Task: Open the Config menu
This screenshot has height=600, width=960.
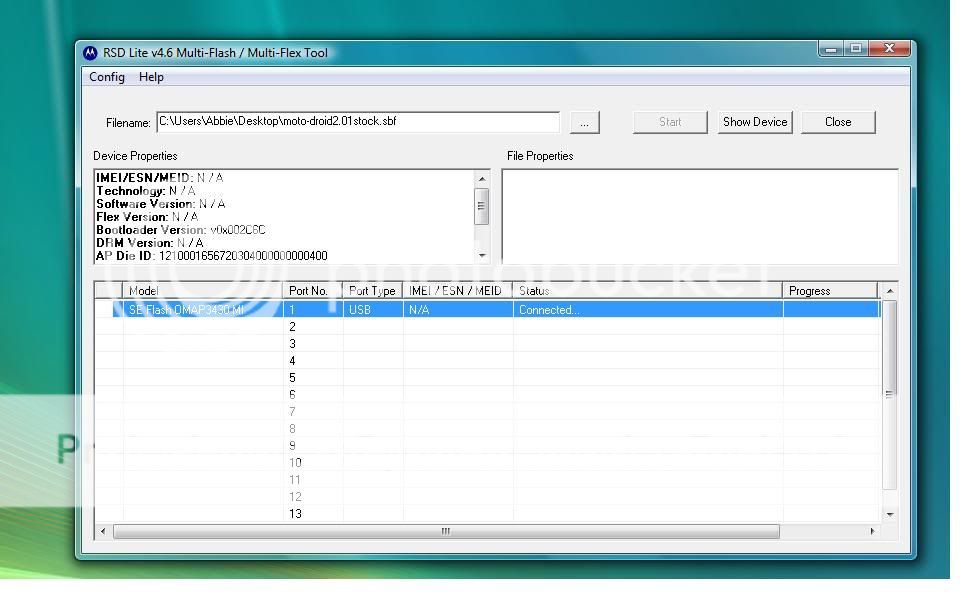Action: click(x=107, y=77)
